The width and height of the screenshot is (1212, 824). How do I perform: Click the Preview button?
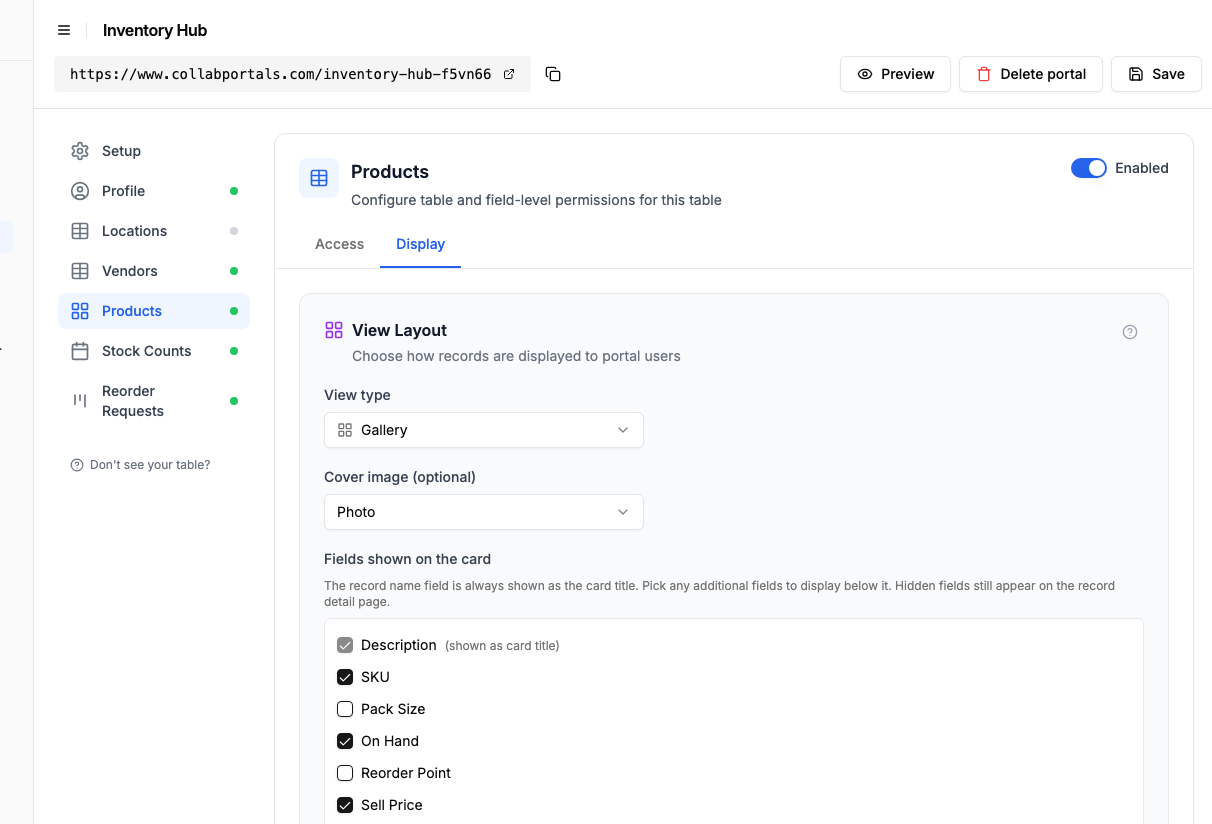(895, 74)
